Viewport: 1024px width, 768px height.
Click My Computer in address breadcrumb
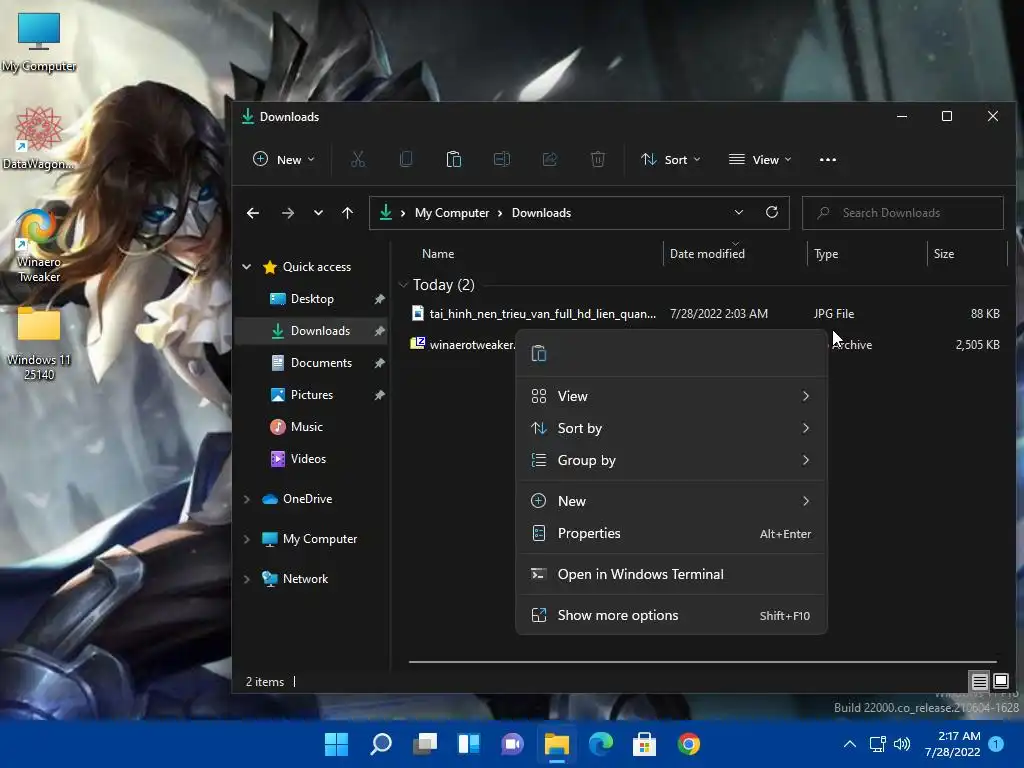tap(452, 213)
